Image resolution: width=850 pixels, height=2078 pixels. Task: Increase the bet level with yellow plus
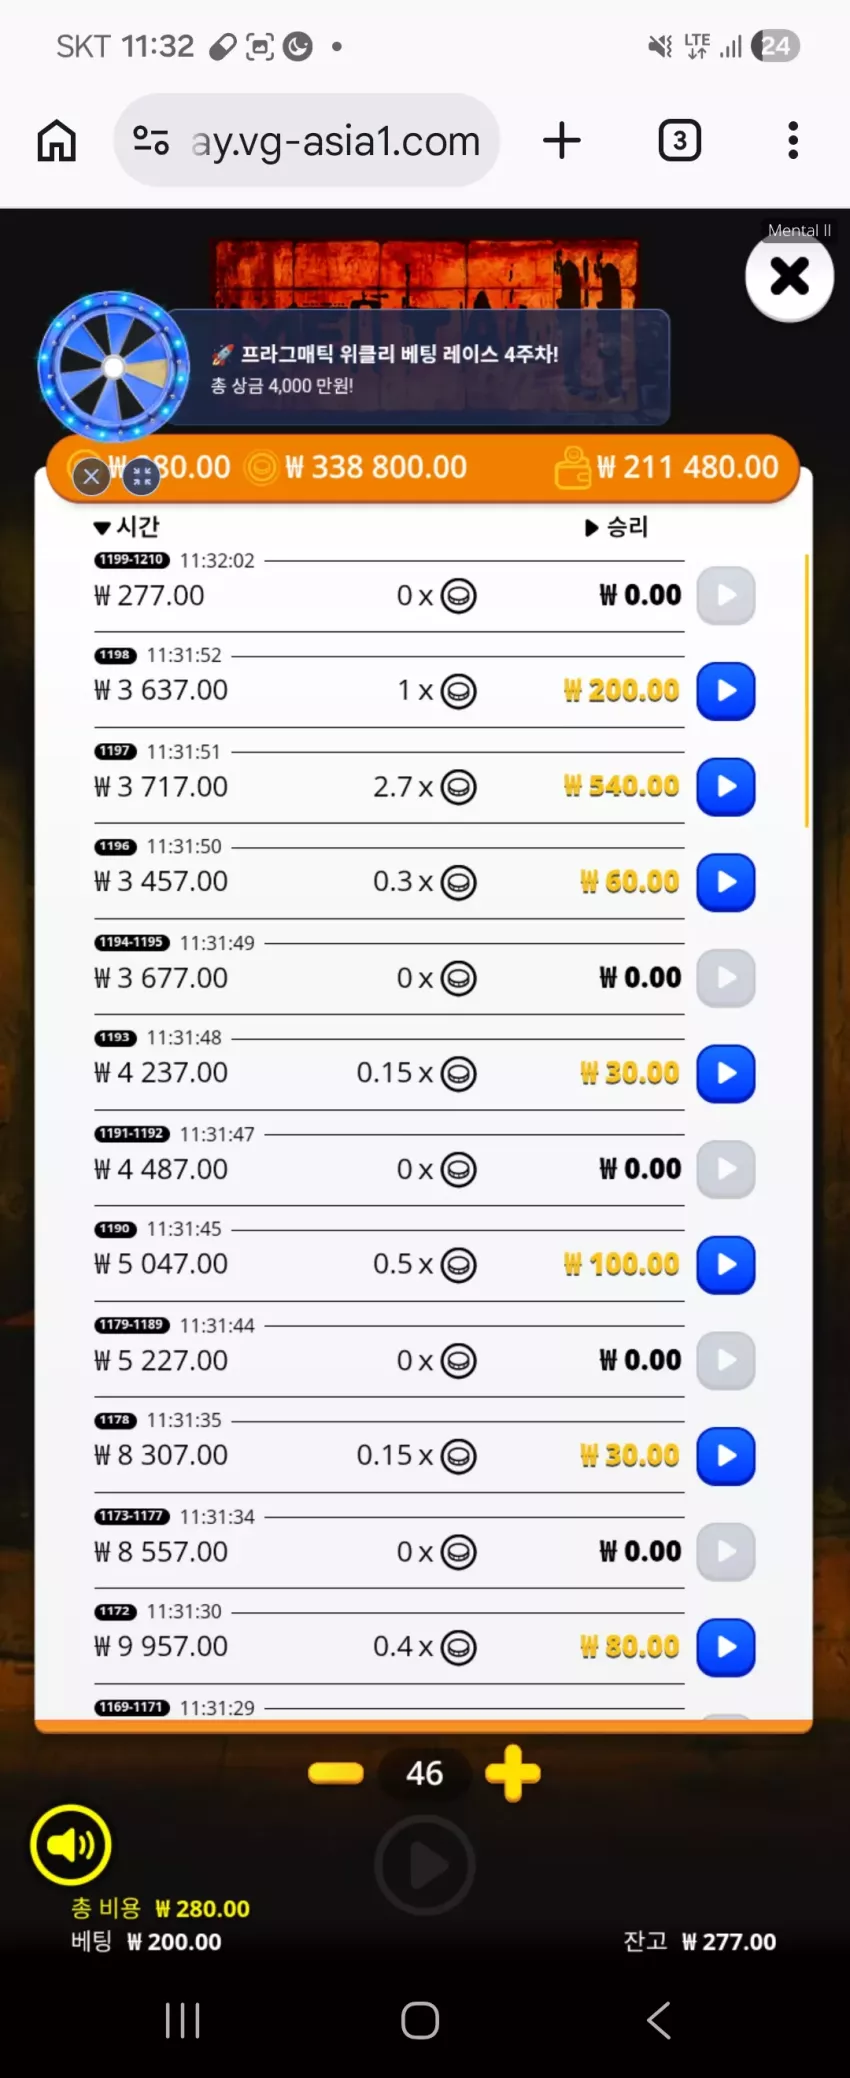(513, 1773)
